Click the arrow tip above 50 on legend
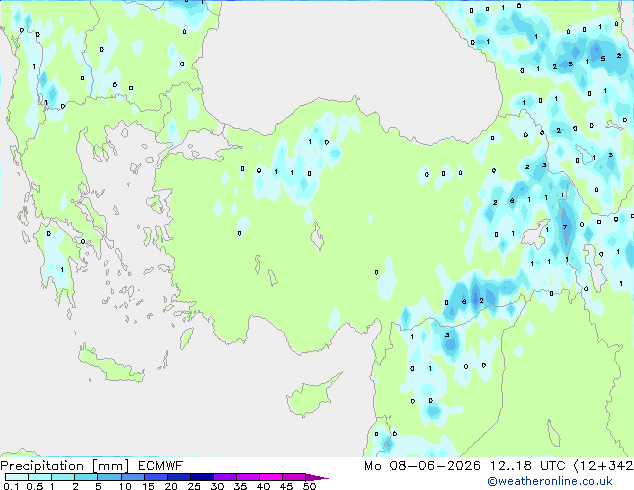Viewport: 634px width, 490px height. (x=317, y=478)
